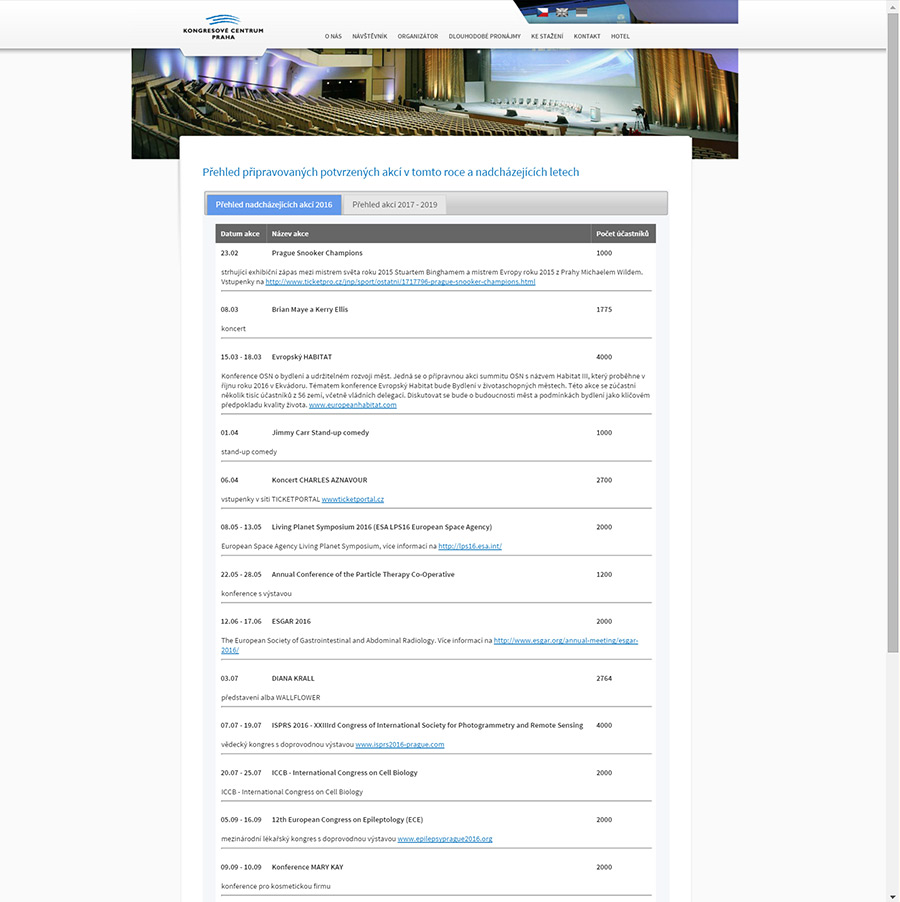This screenshot has height=902, width=900.
Task: Select the date range 05.09 - 16.09
Action: pyautogui.click(x=240, y=820)
